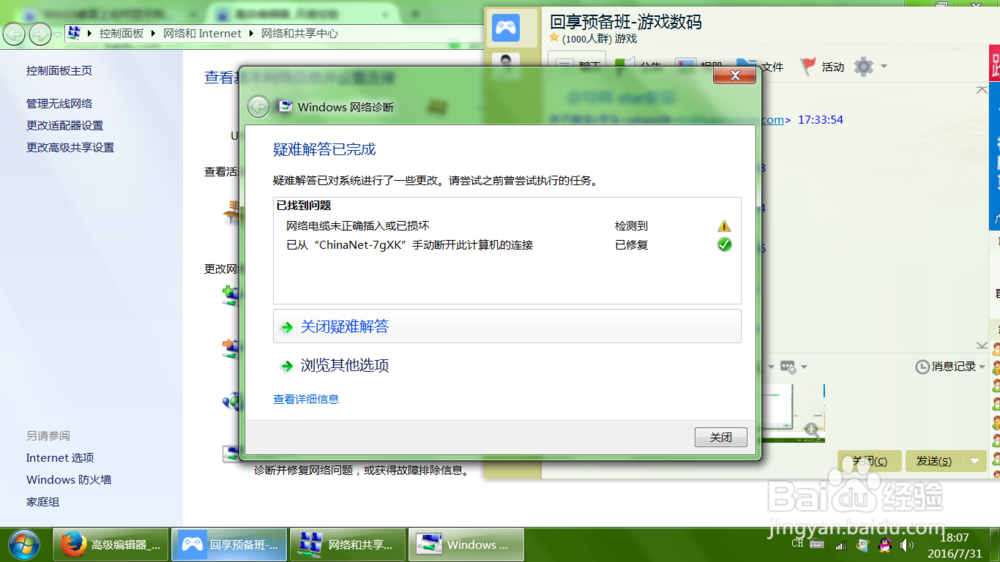Open Windows 防火墙 link

(x=69, y=480)
